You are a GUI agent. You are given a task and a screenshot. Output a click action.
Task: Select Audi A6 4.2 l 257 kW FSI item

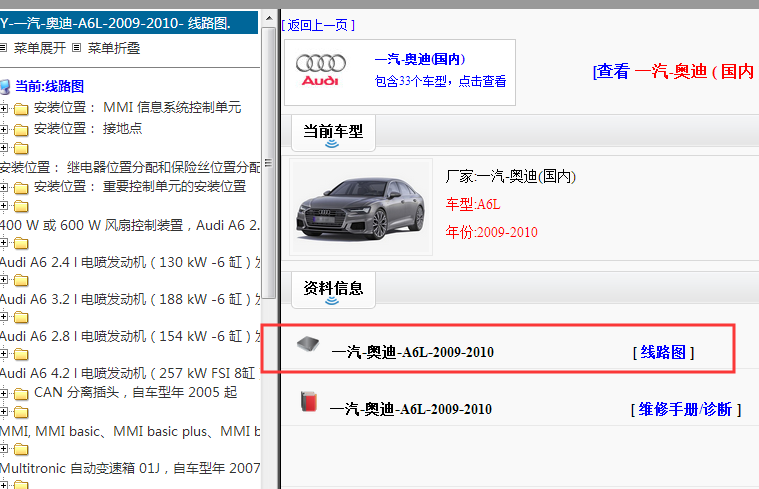pyautogui.click(x=128, y=373)
